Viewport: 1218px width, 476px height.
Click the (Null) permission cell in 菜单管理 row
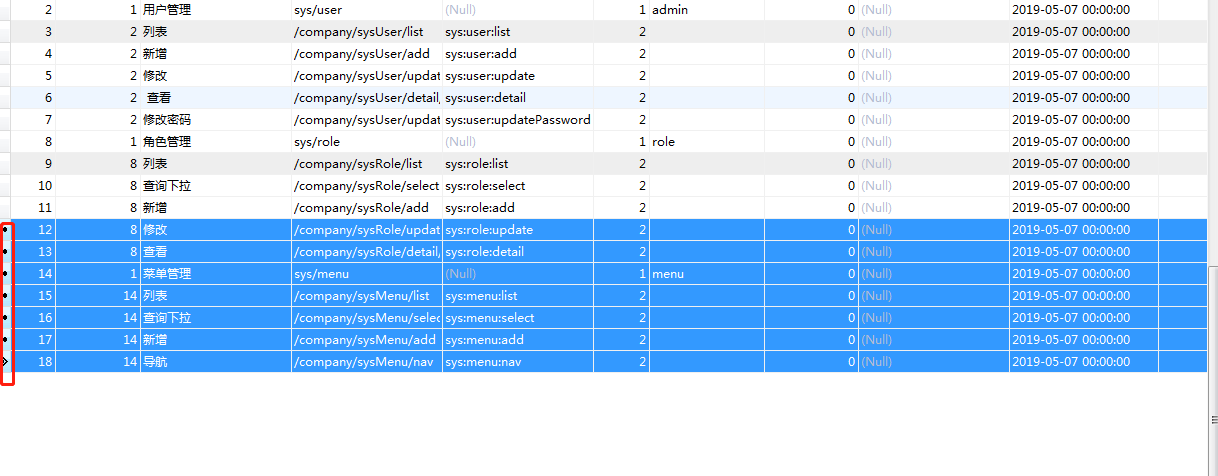pos(517,274)
